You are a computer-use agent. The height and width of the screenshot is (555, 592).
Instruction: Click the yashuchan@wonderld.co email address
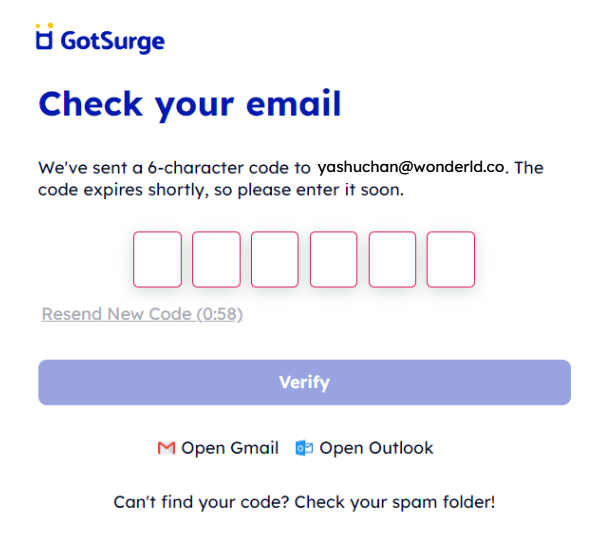[411, 167]
